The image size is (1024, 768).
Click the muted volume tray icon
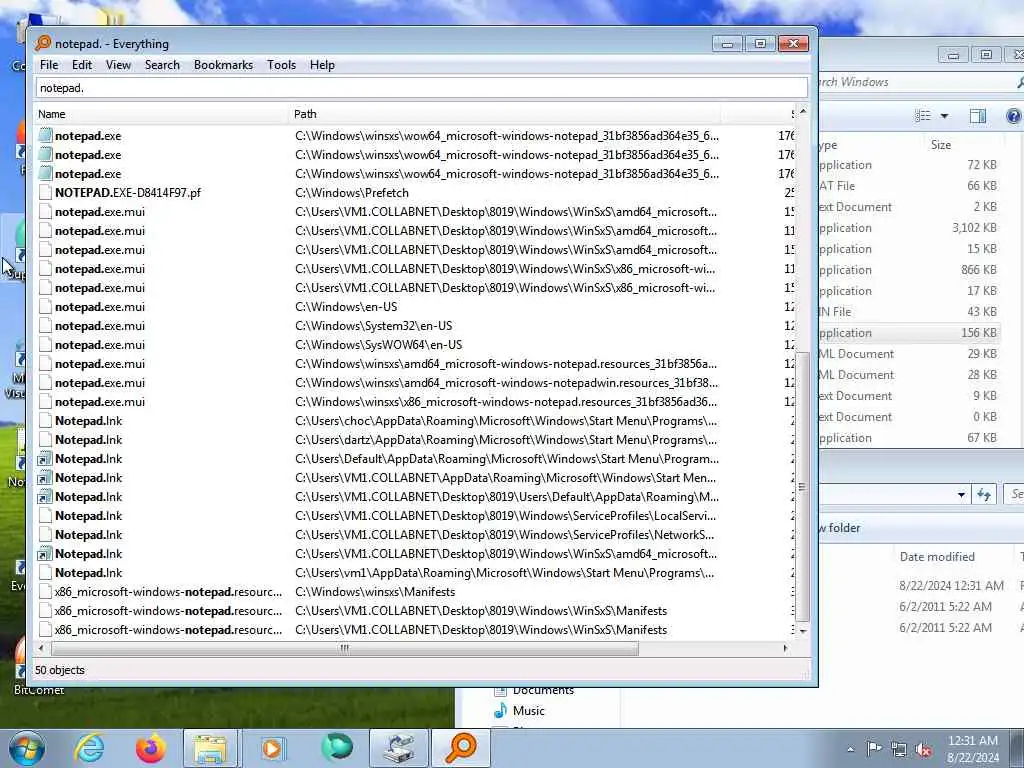click(923, 750)
